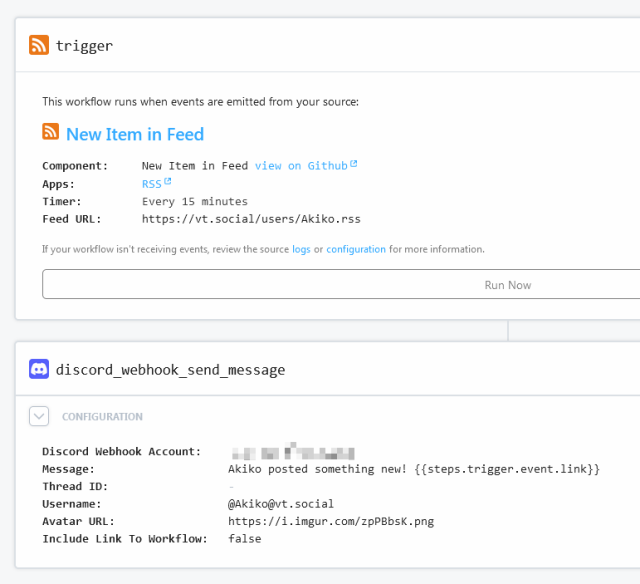This screenshot has height=584, width=640.
Task: Select the trigger step title
Action: [84, 46]
